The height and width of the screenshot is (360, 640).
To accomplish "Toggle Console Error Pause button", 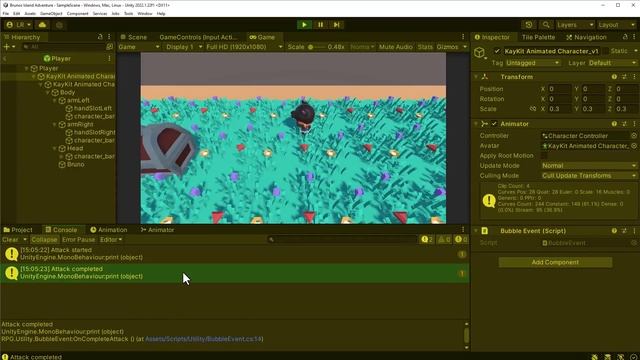I will [x=78, y=240].
